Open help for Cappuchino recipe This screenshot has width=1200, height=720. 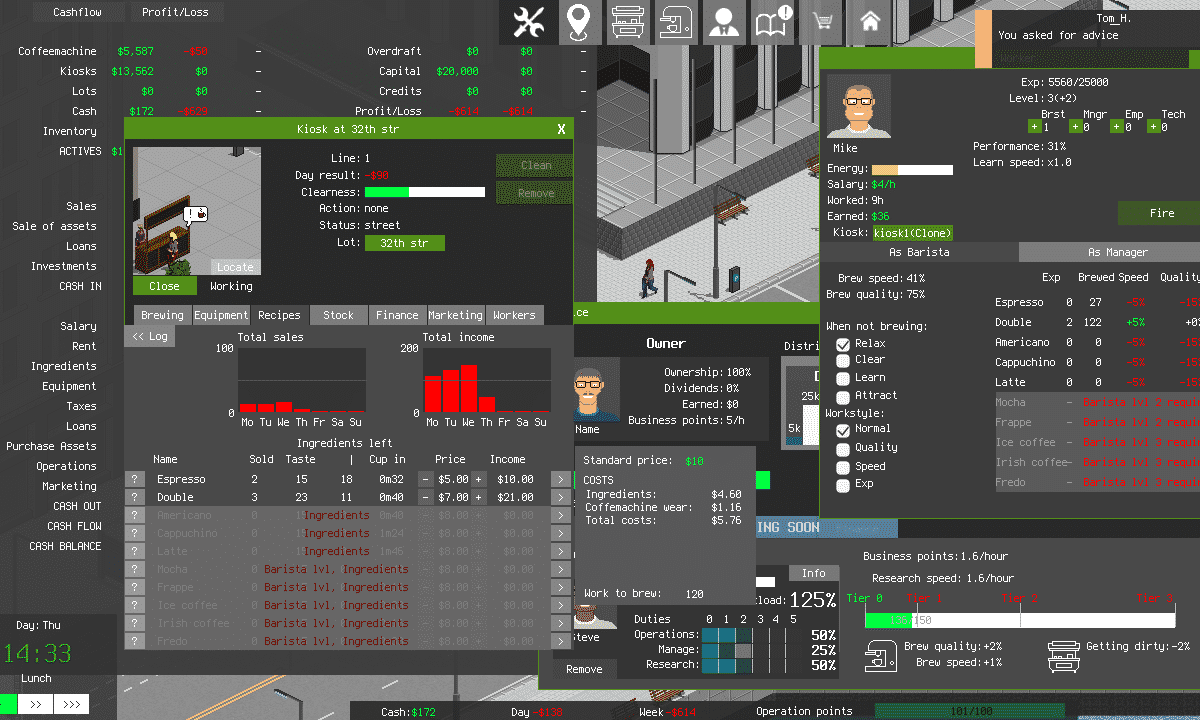coord(134,534)
